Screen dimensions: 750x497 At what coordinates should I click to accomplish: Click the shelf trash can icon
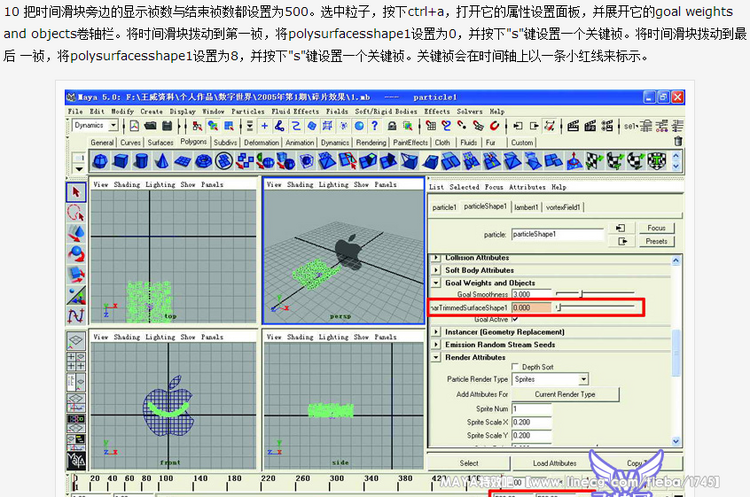point(677,142)
